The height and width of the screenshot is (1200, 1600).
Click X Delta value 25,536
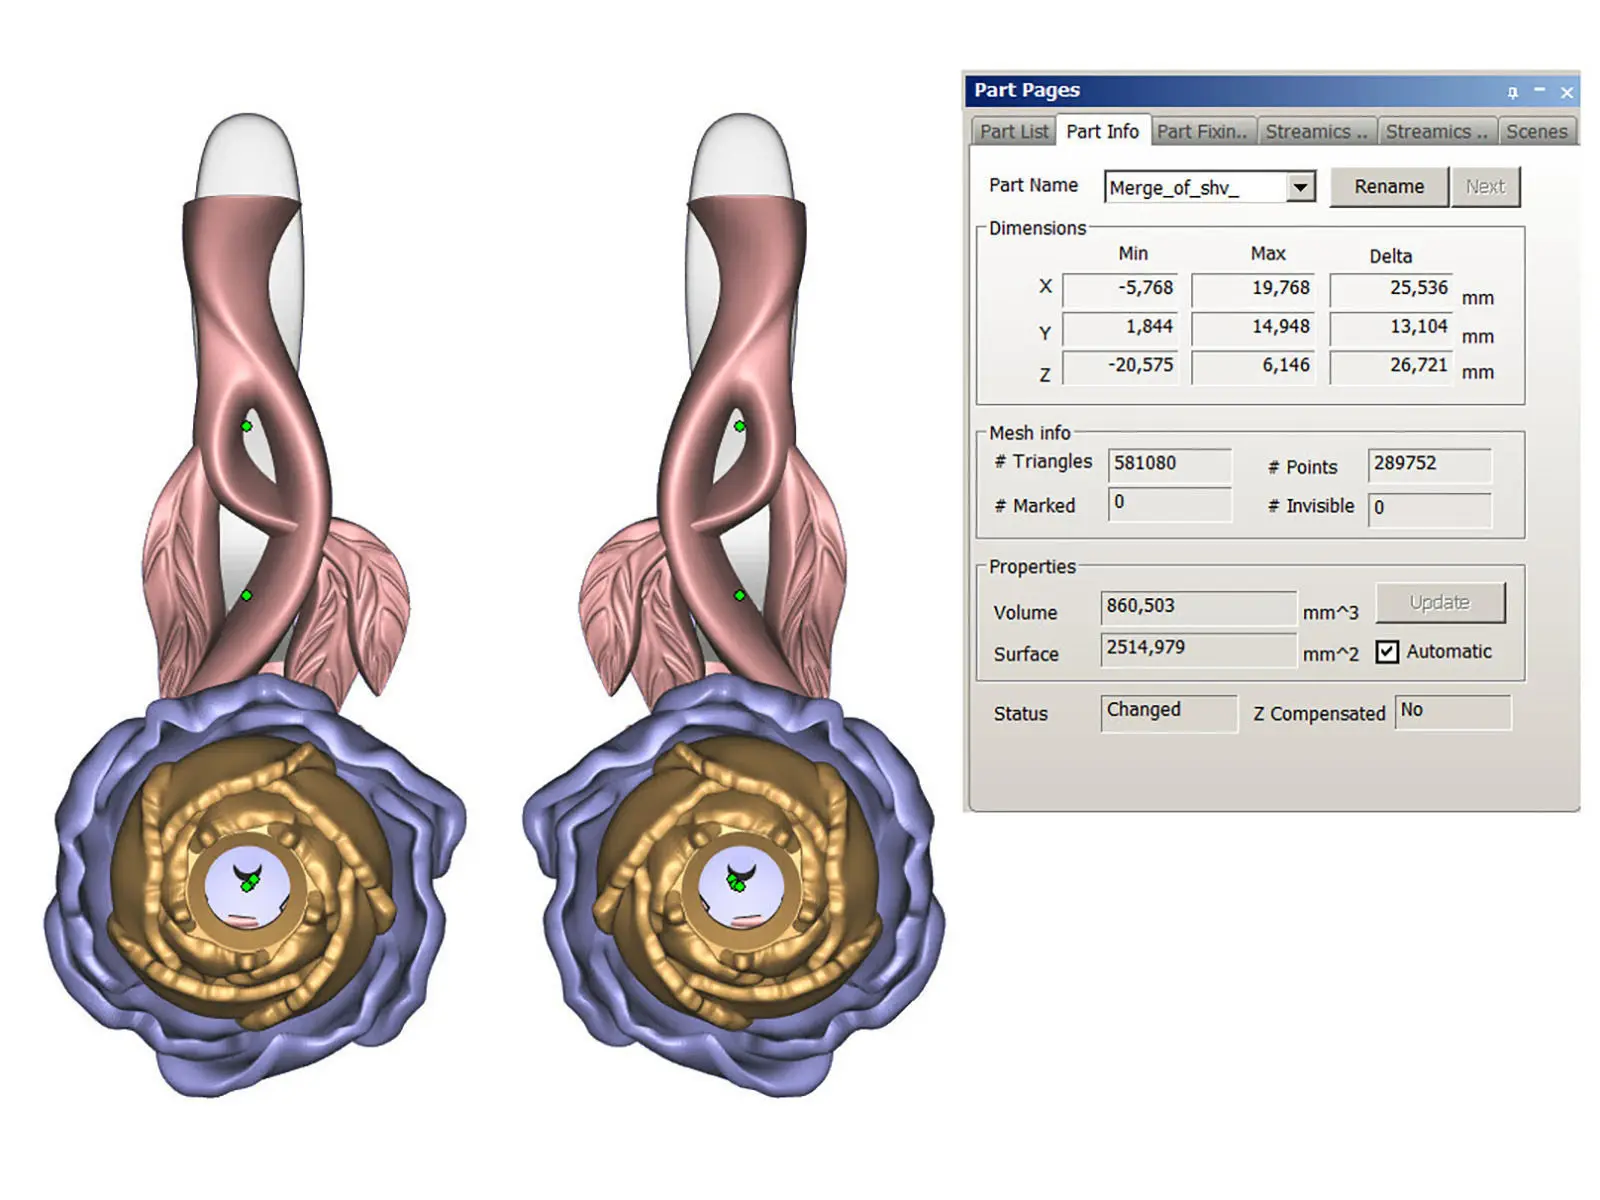tap(1391, 289)
